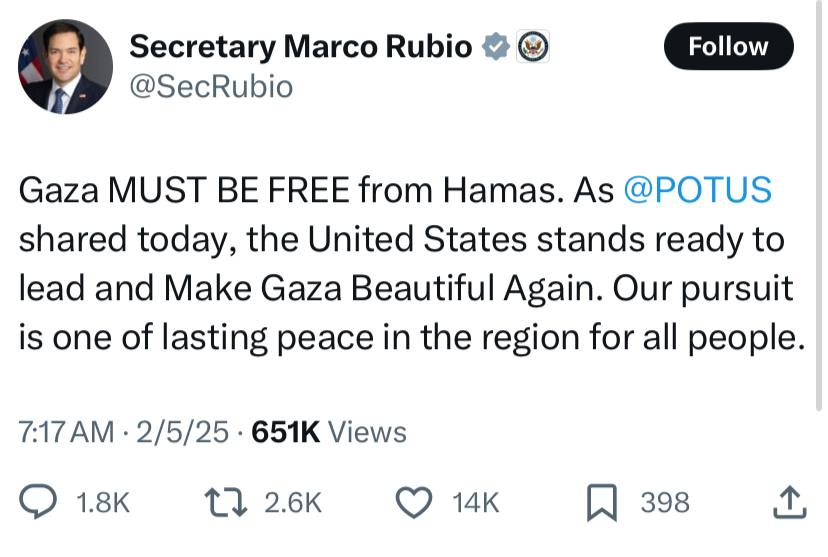
Task: View the 651K Views analytics
Action: pos(329,432)
